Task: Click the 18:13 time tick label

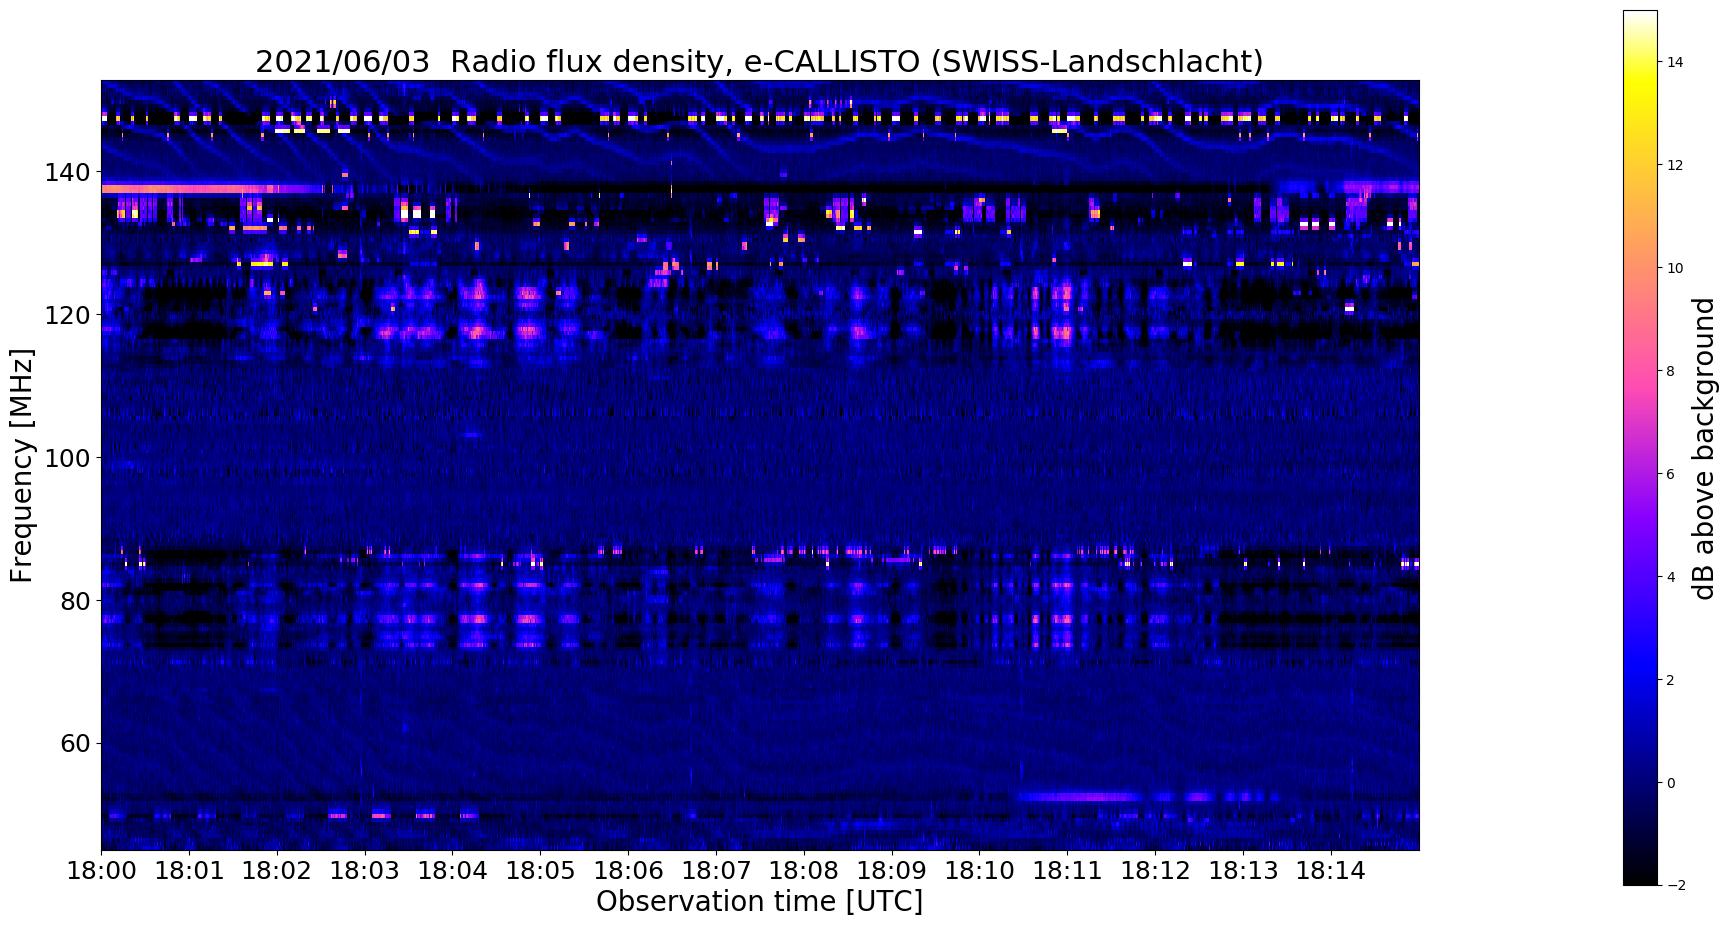Action: (1243, 870)
